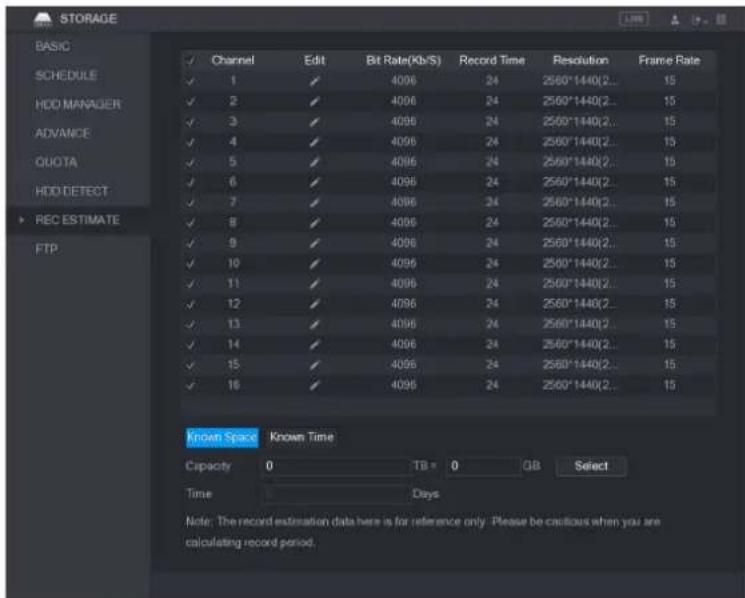Click the Channel column header

point(233,61)
